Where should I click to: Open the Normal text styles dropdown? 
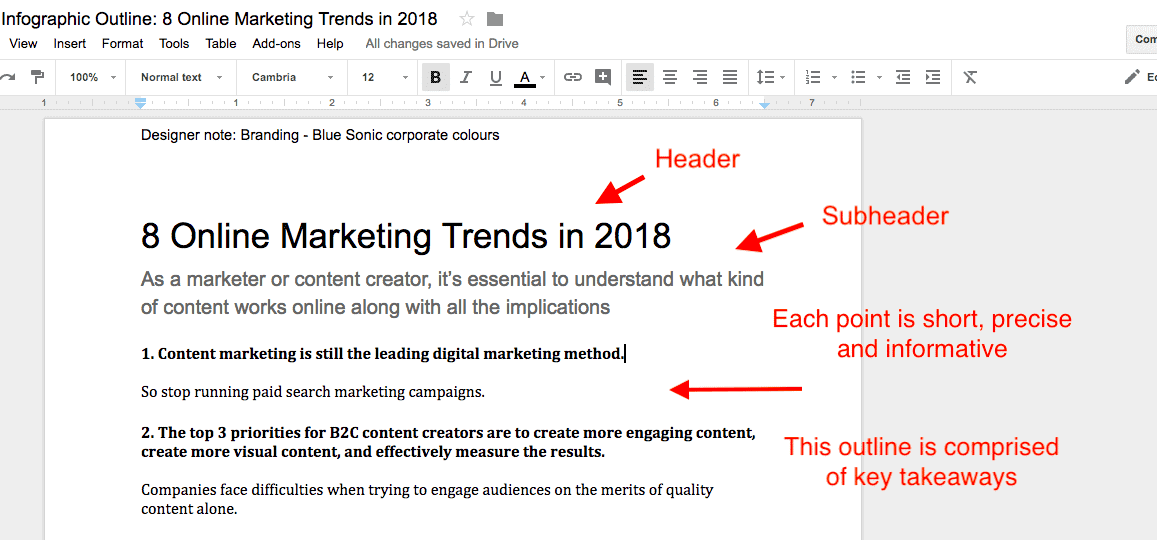pyautogui.click(x=181, y=77)
